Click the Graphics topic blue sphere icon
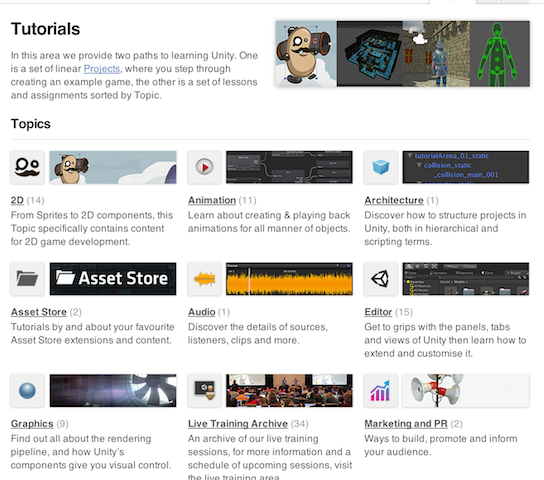544x480 pixels. 27,391
